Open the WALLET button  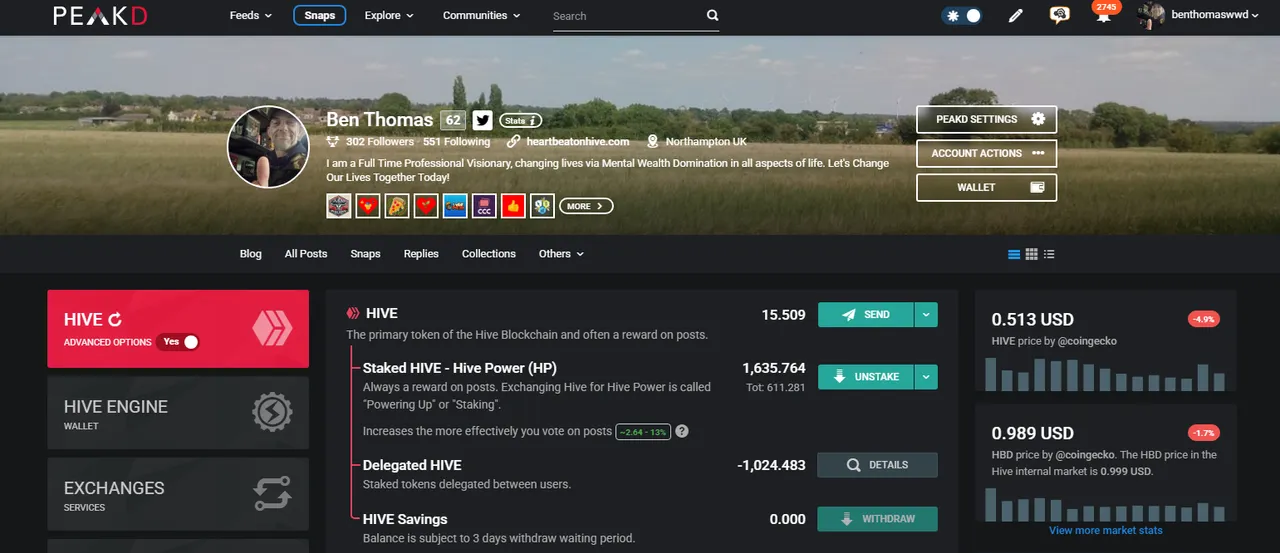[x=986, y=187]
